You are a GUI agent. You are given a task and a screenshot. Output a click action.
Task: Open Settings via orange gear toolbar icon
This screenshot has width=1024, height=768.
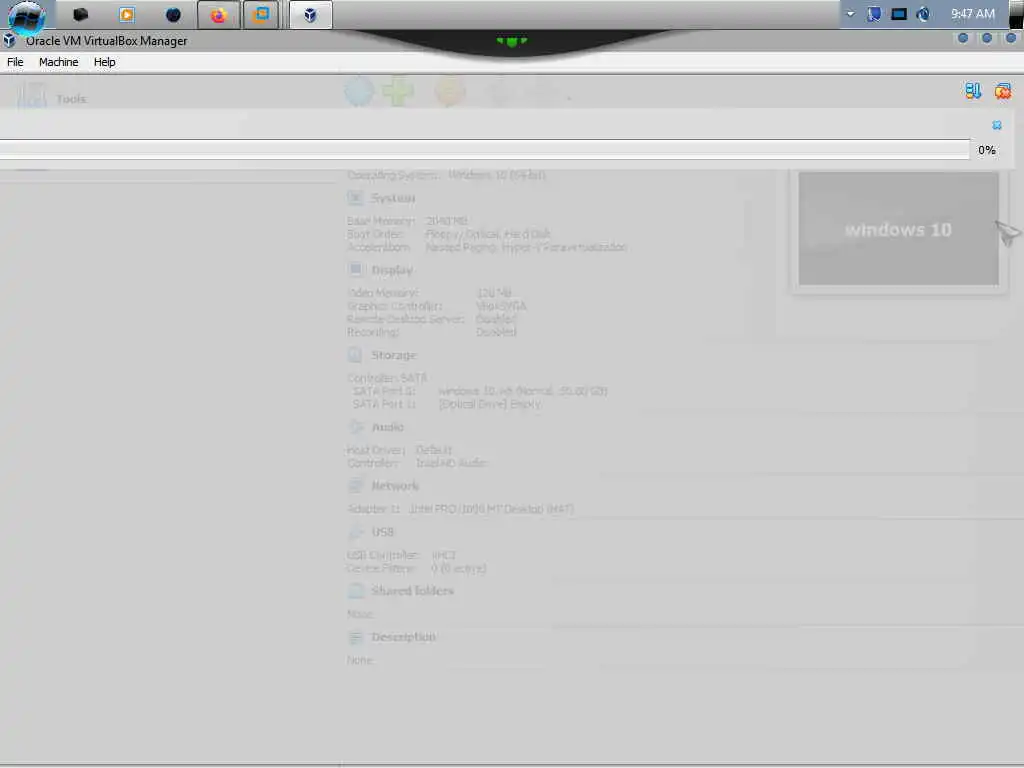coord(450,91)
